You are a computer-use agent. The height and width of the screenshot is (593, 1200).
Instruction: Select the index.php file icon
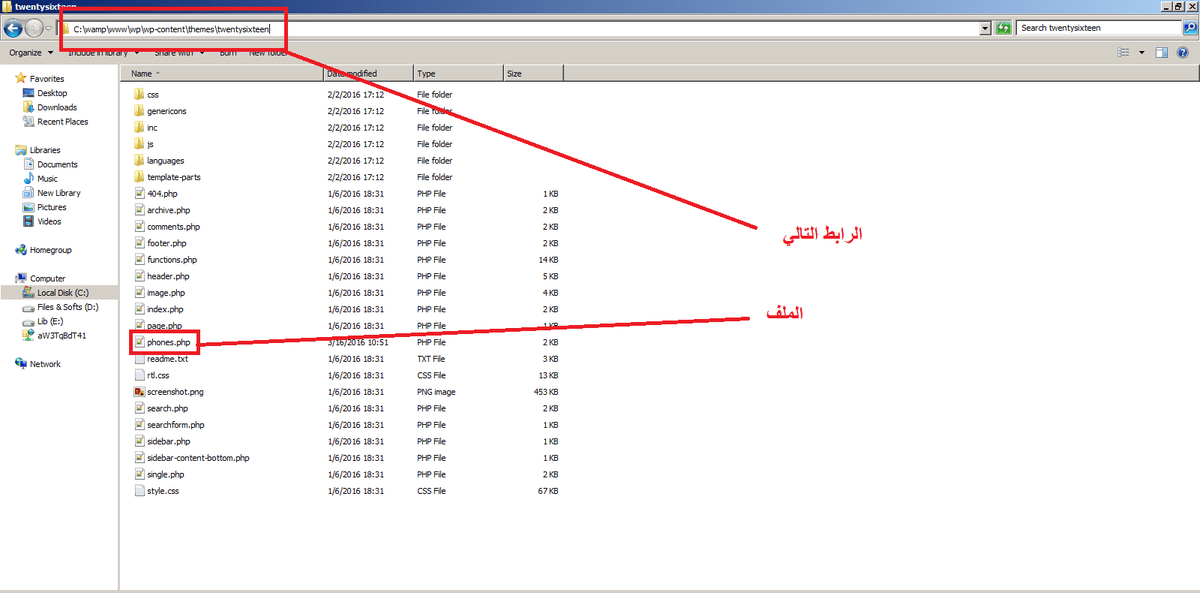coord(139,309)
